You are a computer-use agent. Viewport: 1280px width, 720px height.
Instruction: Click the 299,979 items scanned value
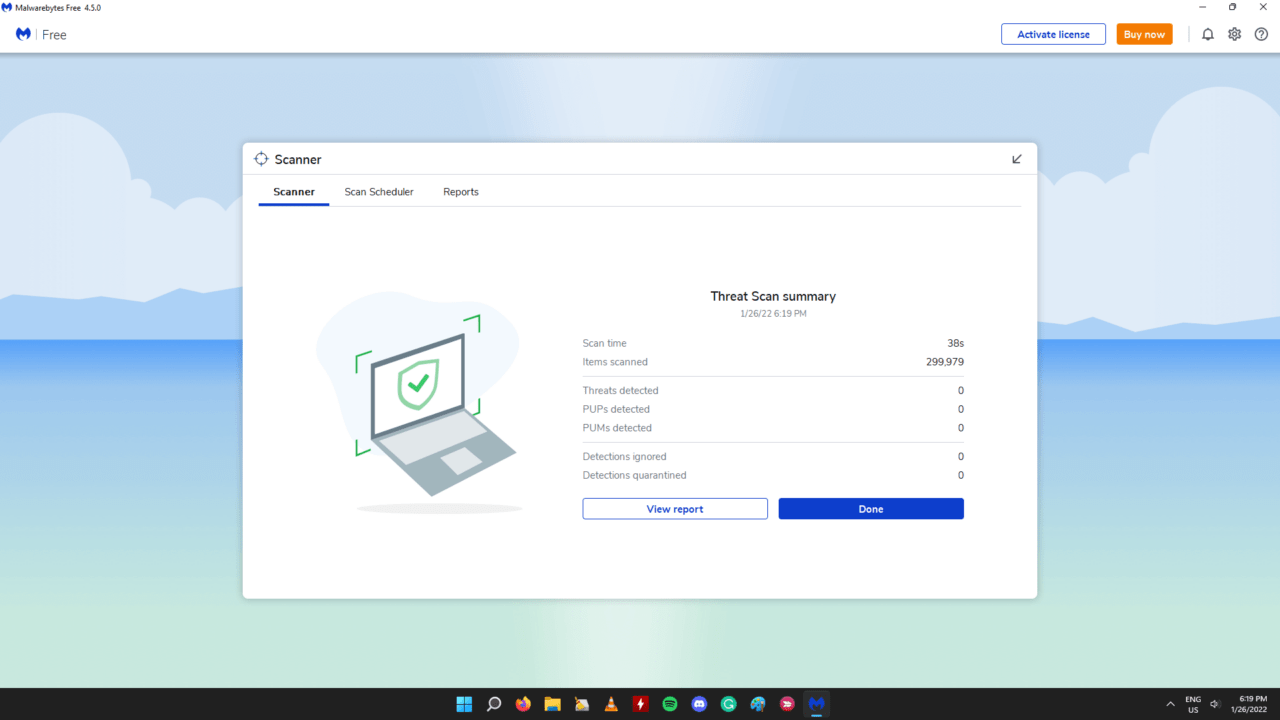pyautogui.click(x=945, y=362)
